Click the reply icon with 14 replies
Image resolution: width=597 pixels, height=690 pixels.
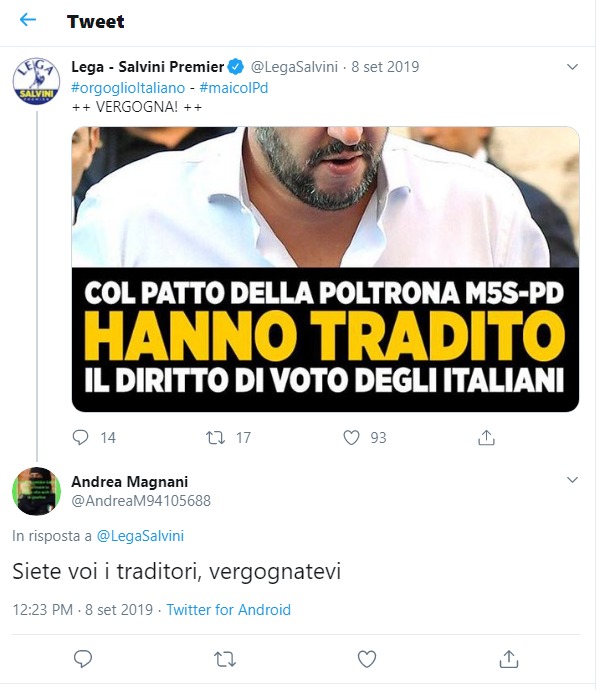tap(81, 437)
